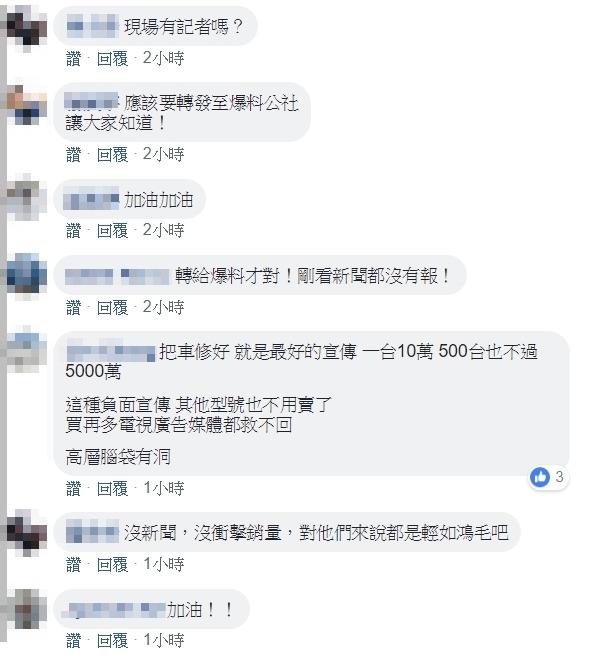Click avatar next to 加油！！ comment

[26, 609]
